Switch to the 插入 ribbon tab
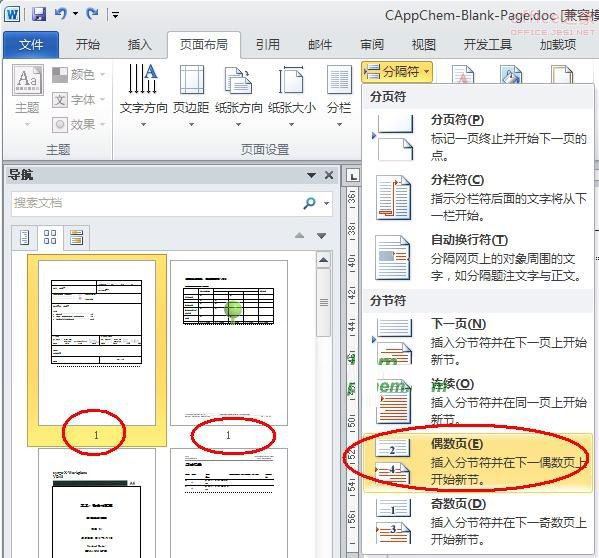Image resolution: width=599 pixels, height=558 pixels. [x=139, y=45]
